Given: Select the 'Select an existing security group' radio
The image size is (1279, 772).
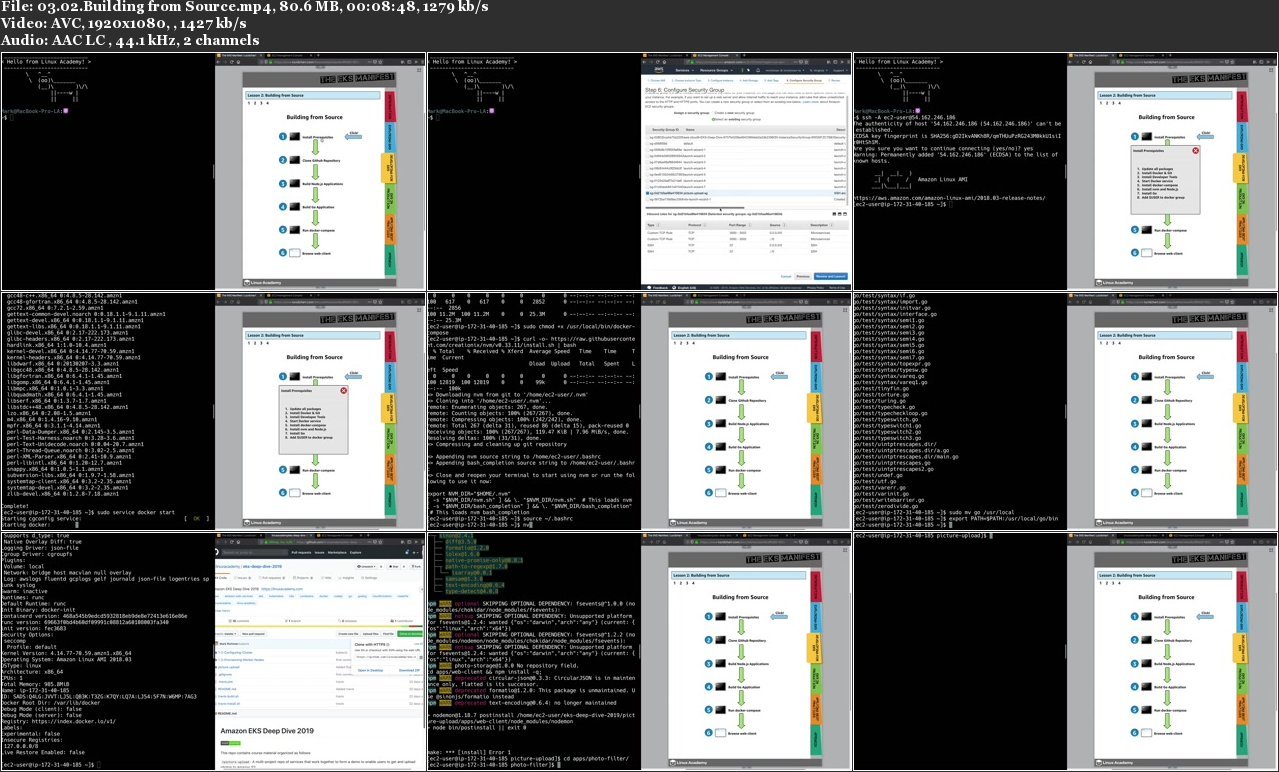Looking at the screenshot, I should [x=713, y=119].
